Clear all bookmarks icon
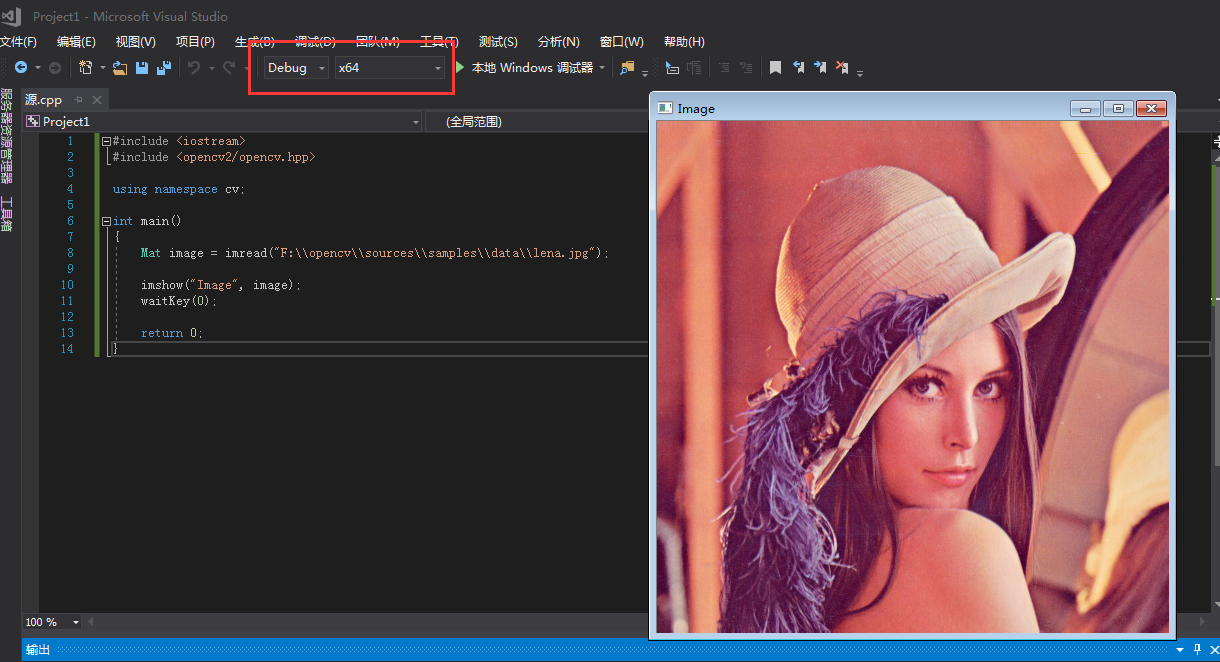The height and width of the screenshot is (662, 1220). coord(842,68)
